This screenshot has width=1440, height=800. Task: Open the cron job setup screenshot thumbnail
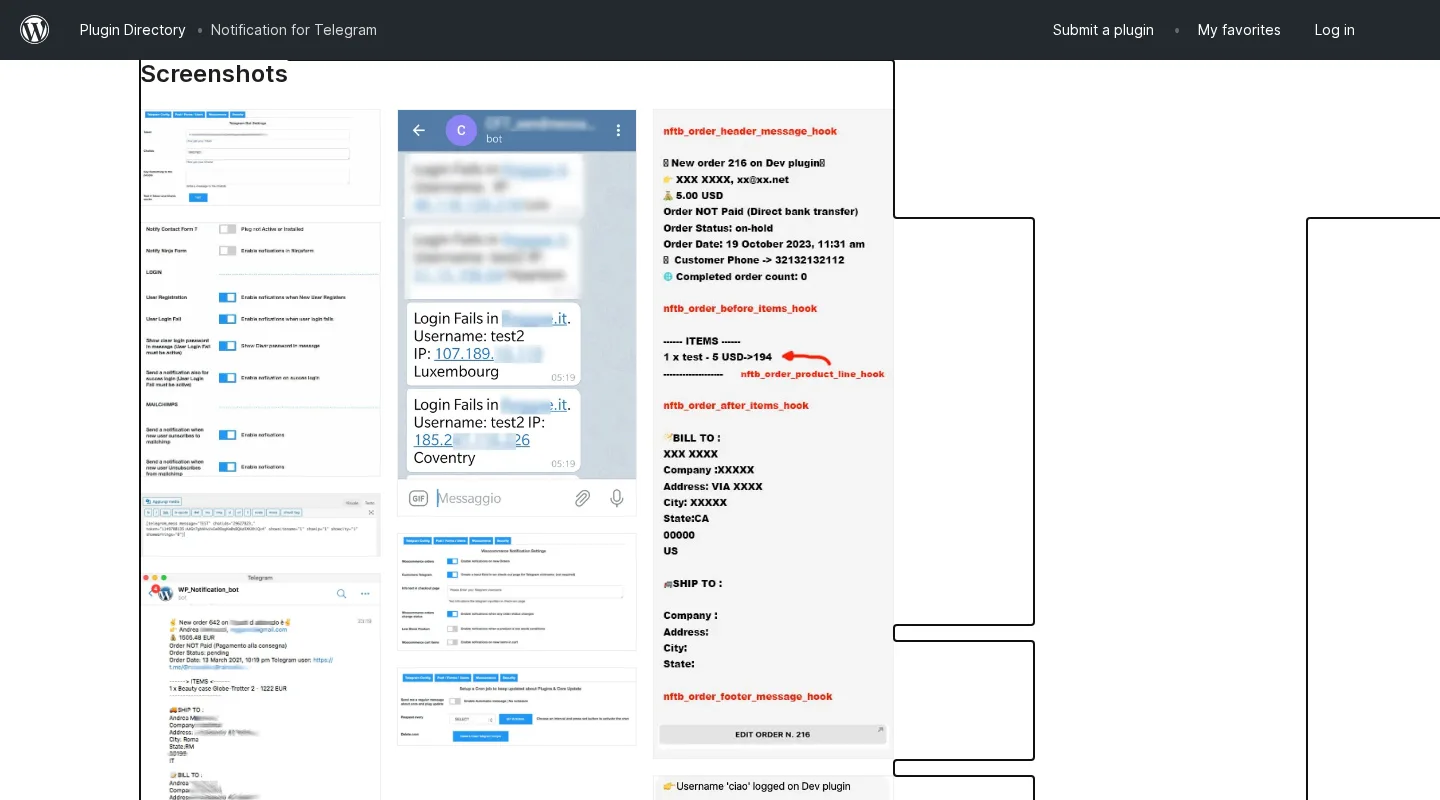(x=517, y=706)
